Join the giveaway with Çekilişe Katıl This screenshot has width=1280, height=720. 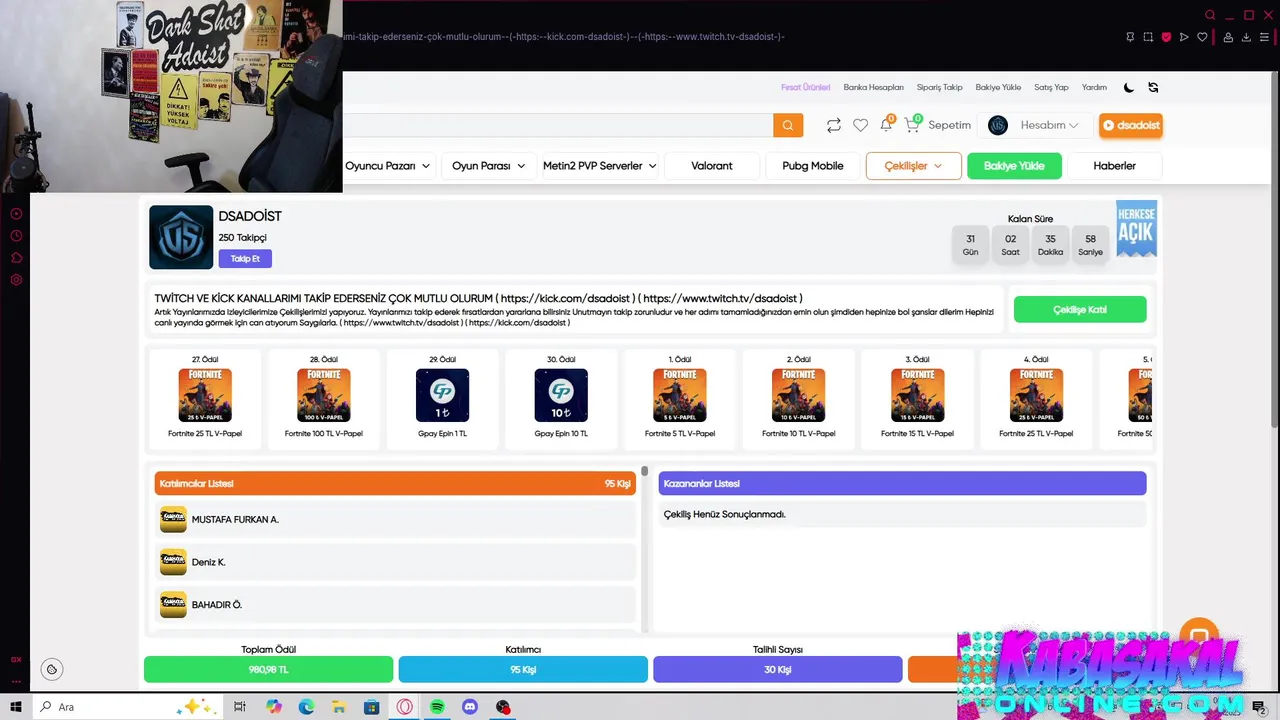(x=1080, y=310)
